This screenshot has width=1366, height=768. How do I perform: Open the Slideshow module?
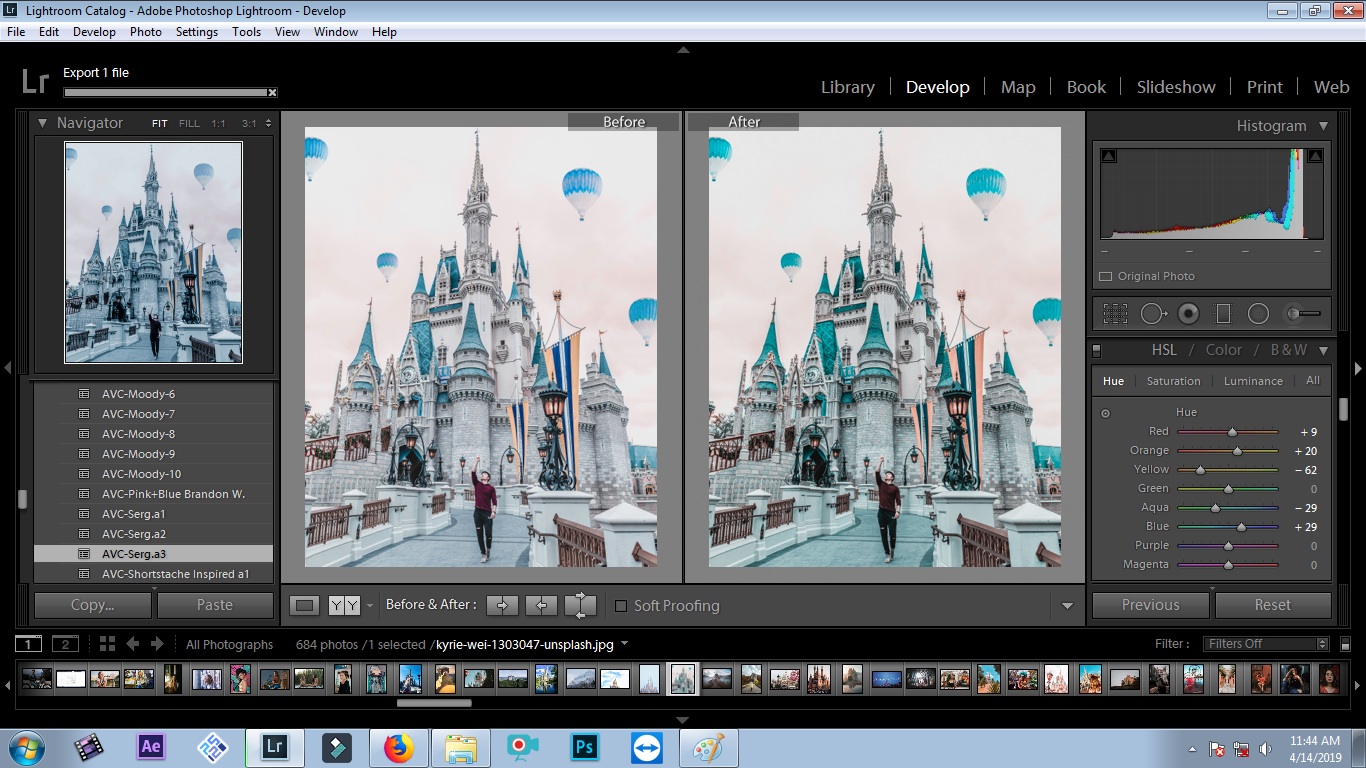point(1175,87)
